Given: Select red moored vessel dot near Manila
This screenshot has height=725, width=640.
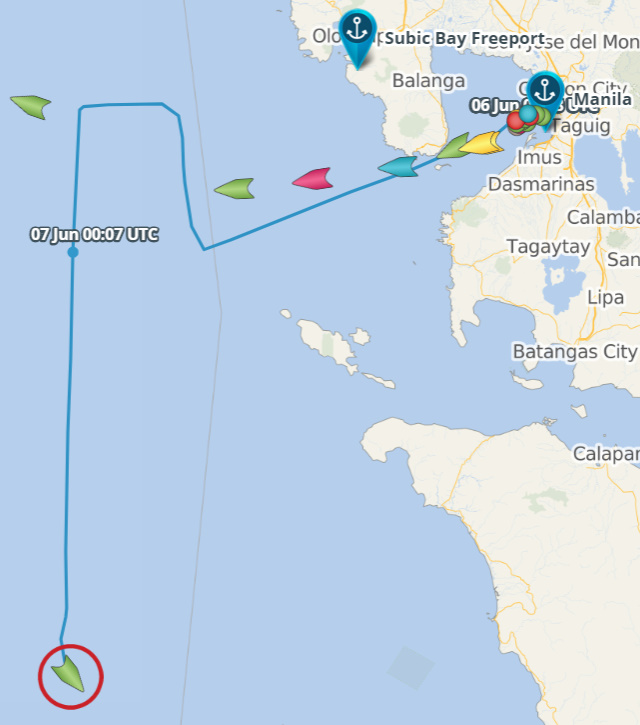Looking at the screenshot, I should click(x=516, y=121).
